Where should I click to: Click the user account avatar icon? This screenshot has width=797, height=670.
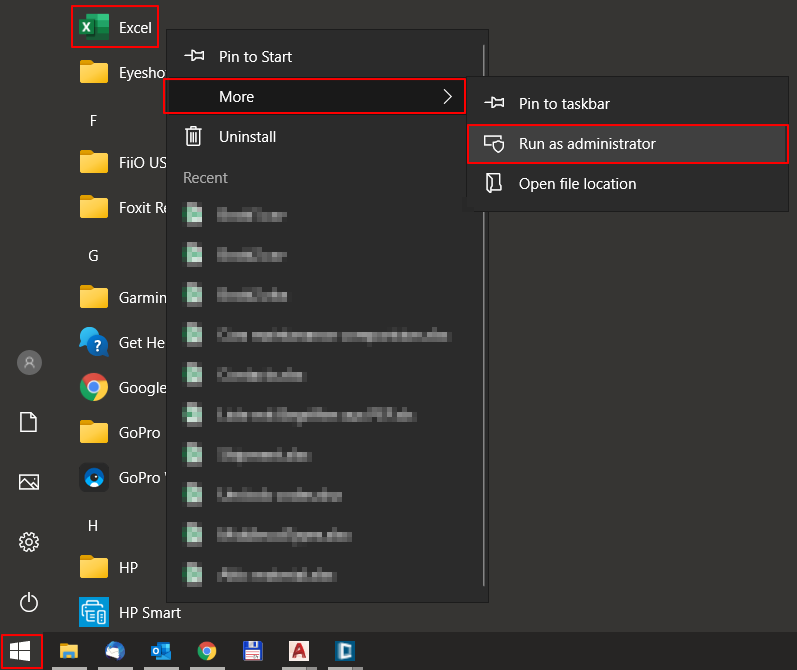point(29,362)
